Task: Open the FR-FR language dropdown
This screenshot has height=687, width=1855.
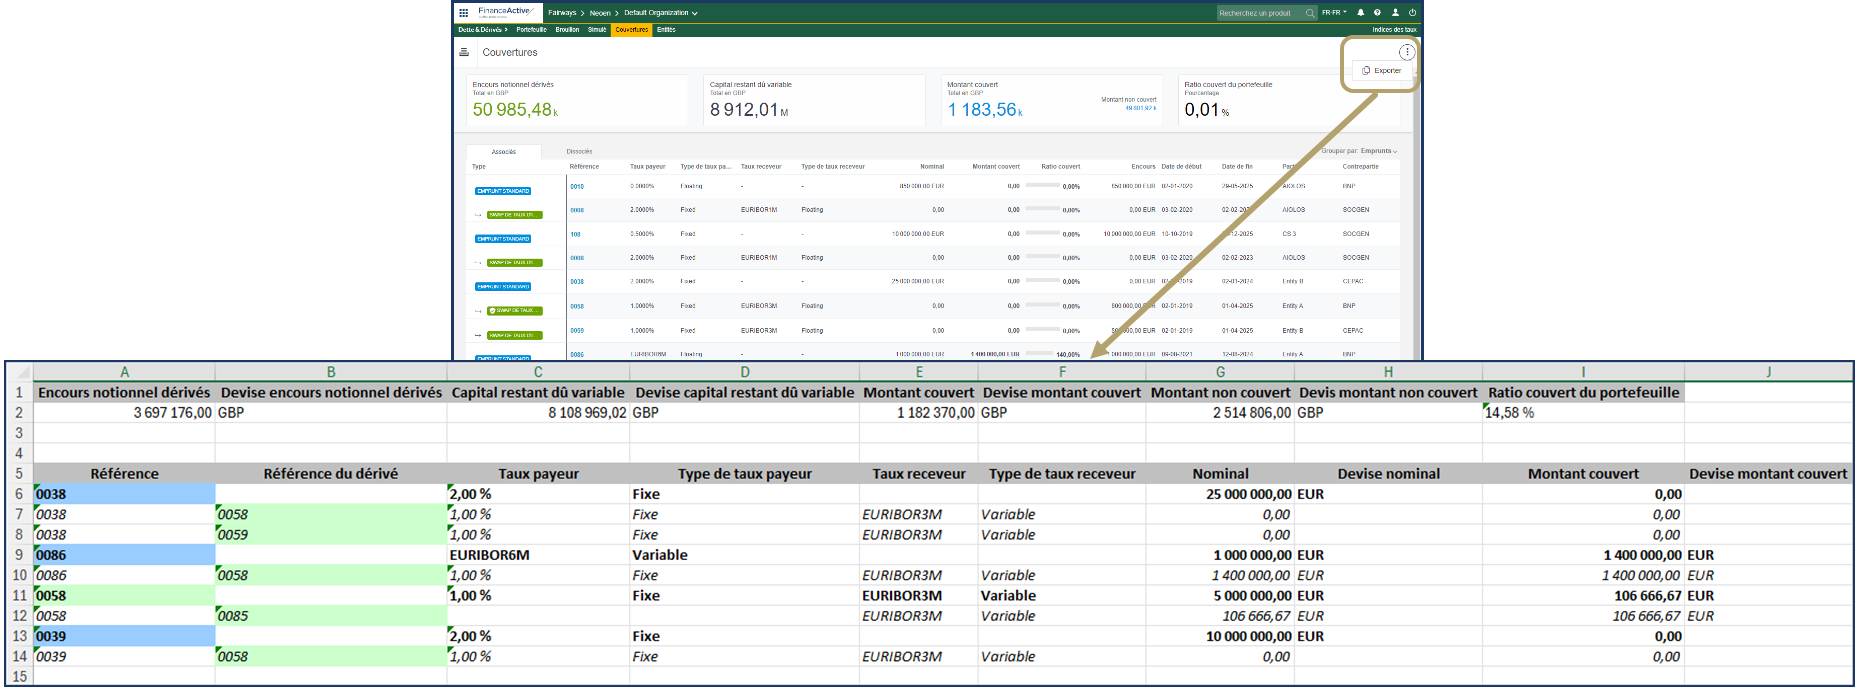Action: pyautogui.click(x=1334, y=13)
